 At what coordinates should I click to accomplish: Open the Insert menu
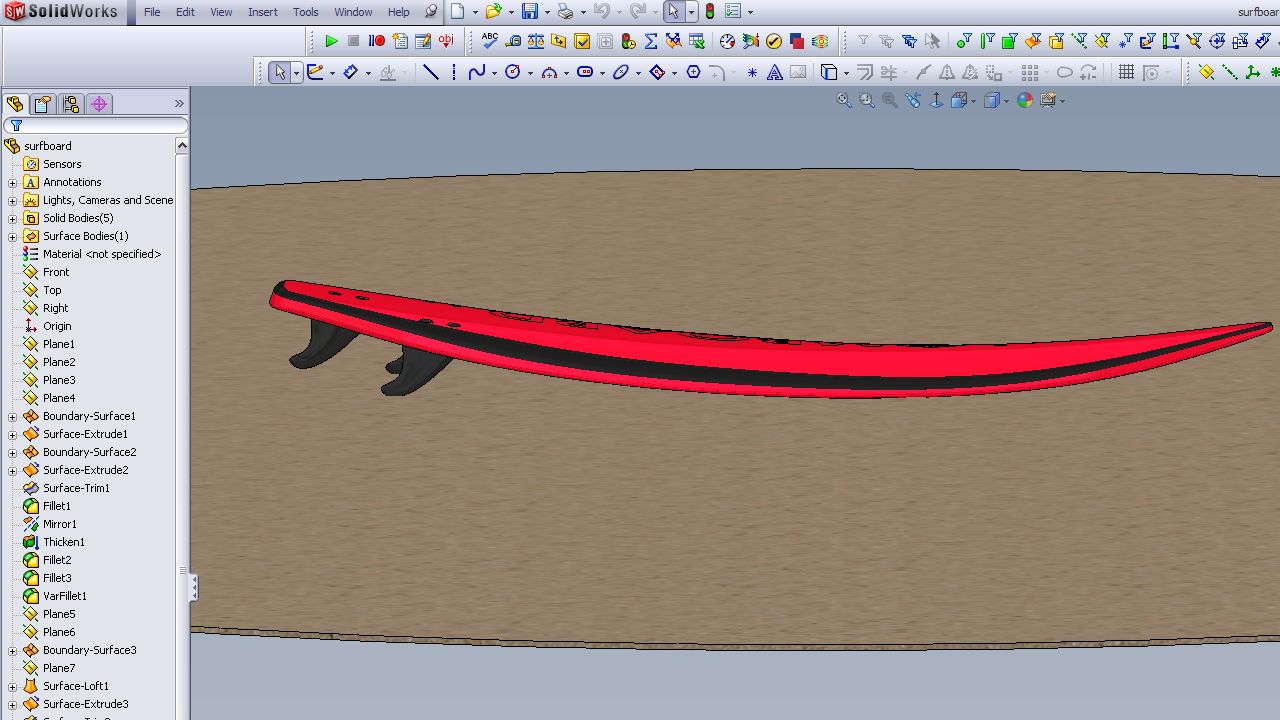(x=263, y=12)
